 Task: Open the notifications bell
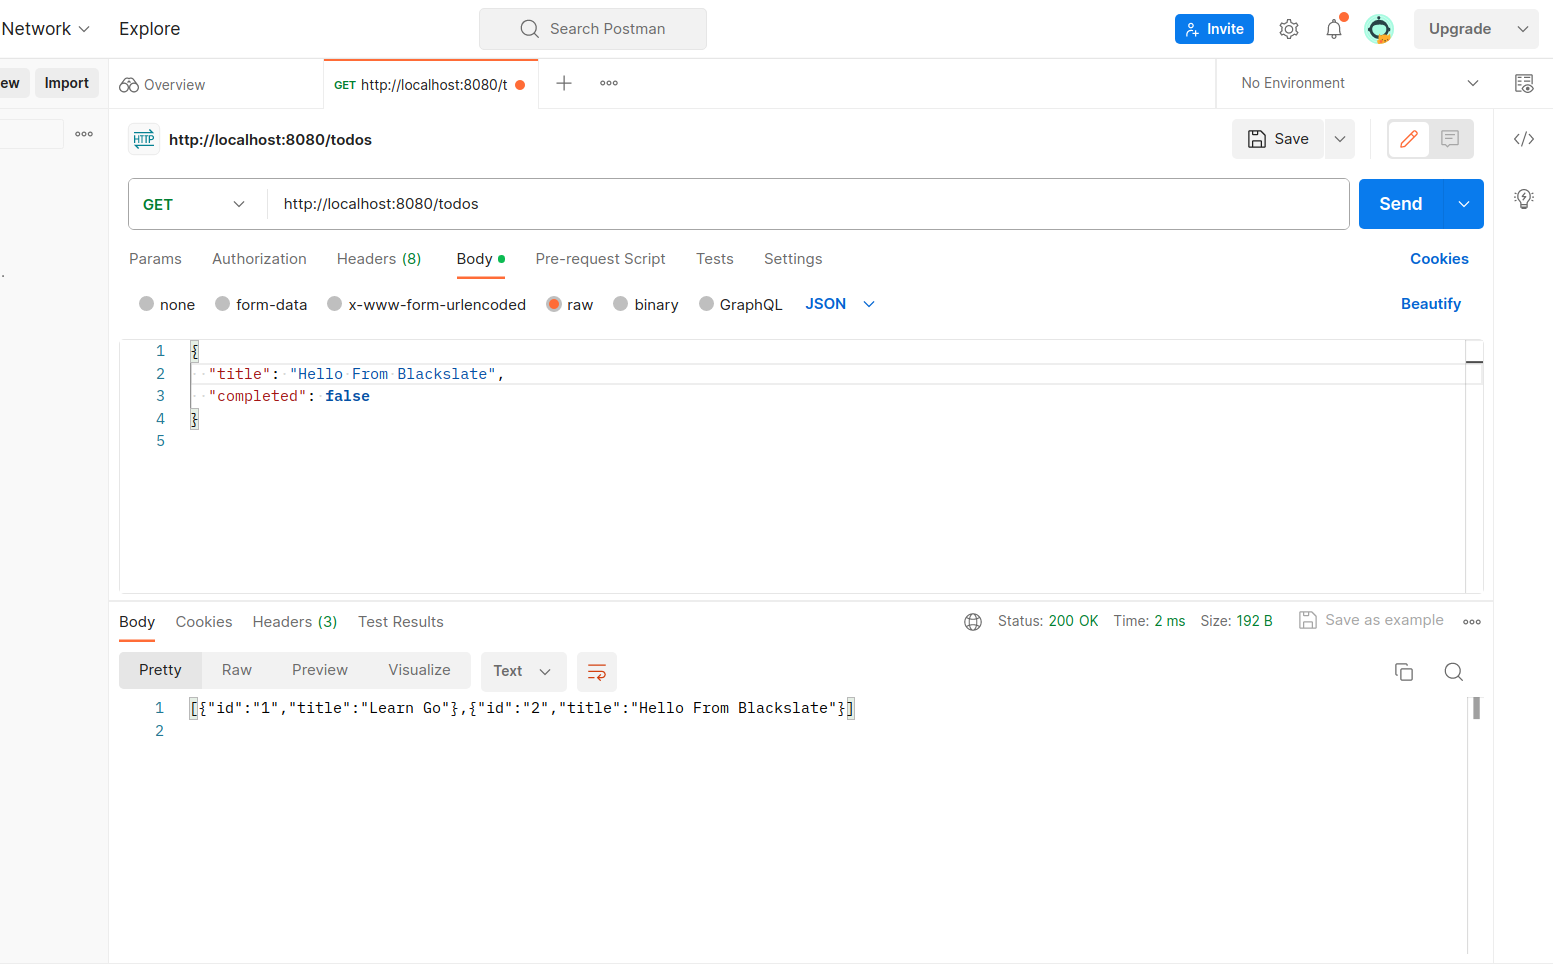[1333, 28]
